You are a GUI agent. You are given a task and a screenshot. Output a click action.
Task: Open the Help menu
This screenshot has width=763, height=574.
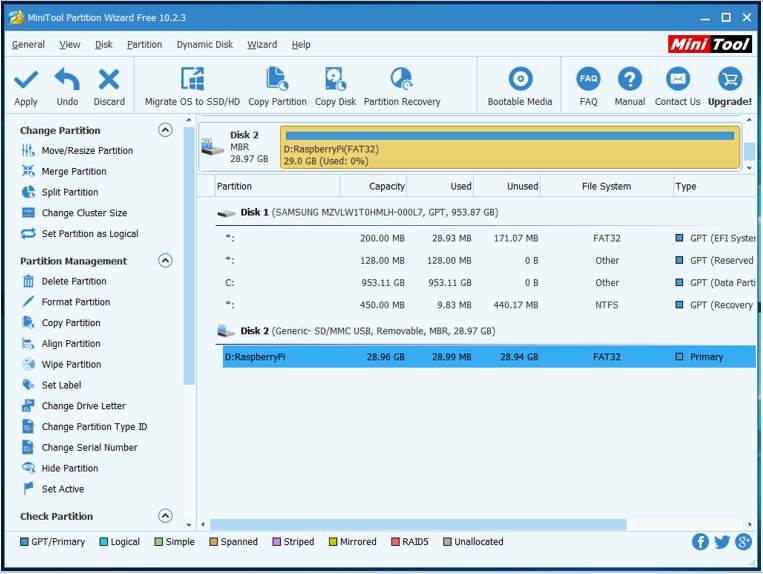click(x=301, y=45)
